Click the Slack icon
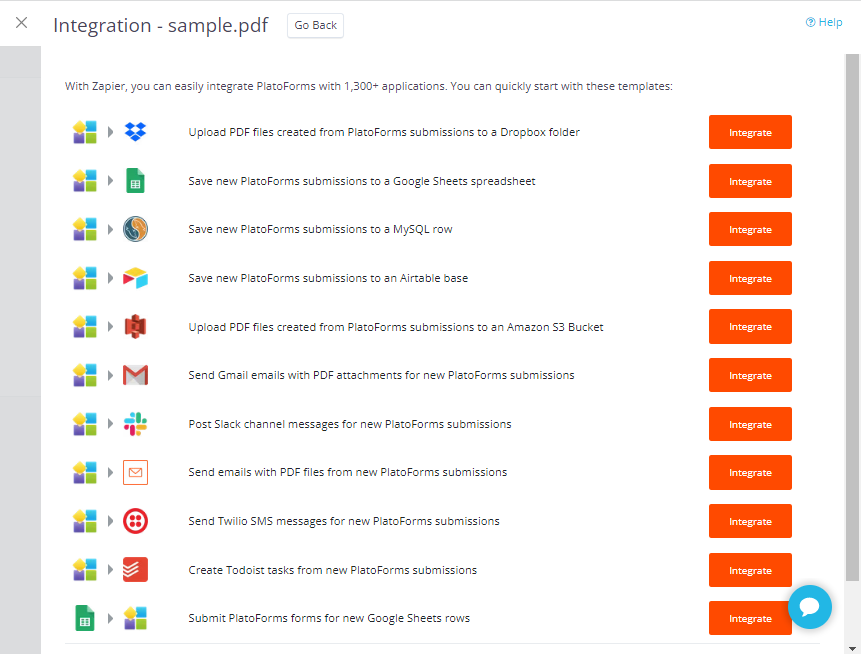Screen dimensions: 861x654 [x=135, y=424]
